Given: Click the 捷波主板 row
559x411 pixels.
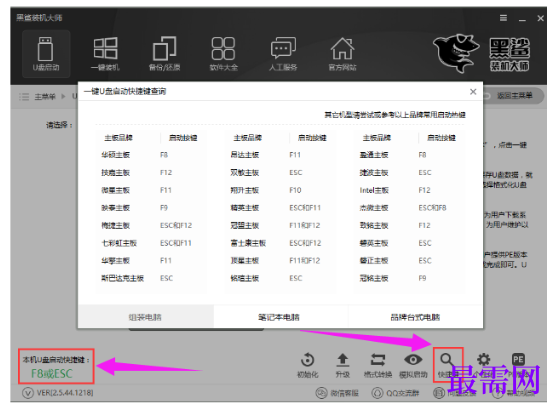Looking at the screenshot, I should tap(409, 173).
